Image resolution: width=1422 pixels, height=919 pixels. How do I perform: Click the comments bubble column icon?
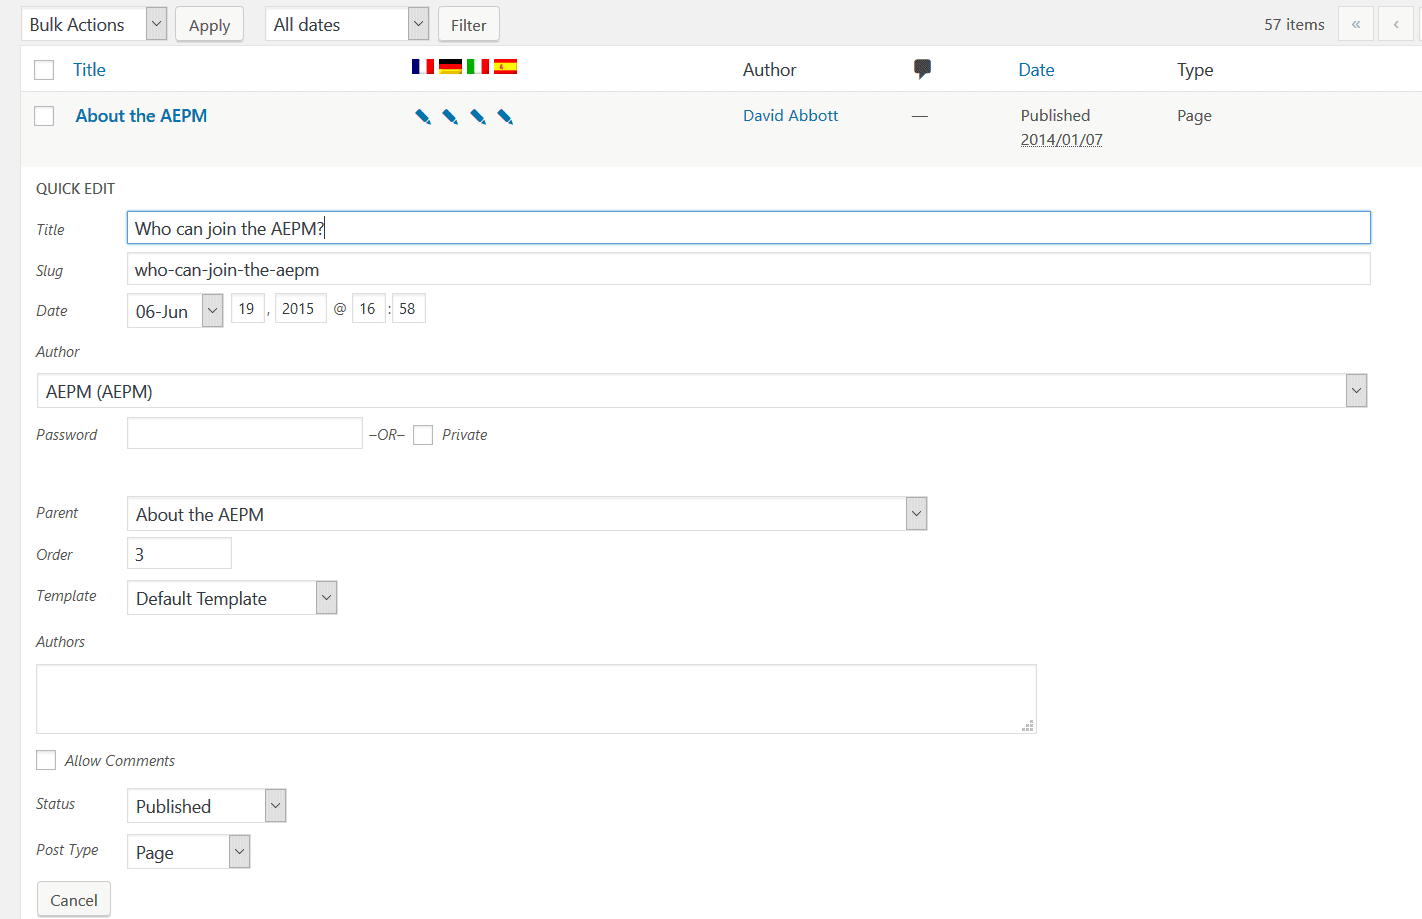922,69
